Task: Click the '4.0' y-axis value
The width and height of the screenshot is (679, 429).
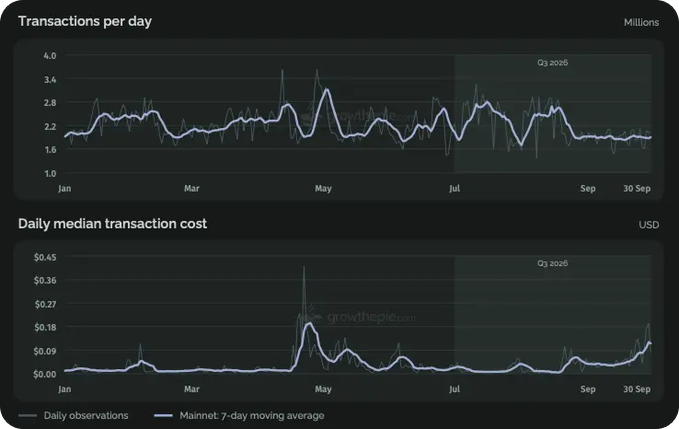Action: point(50,56)
